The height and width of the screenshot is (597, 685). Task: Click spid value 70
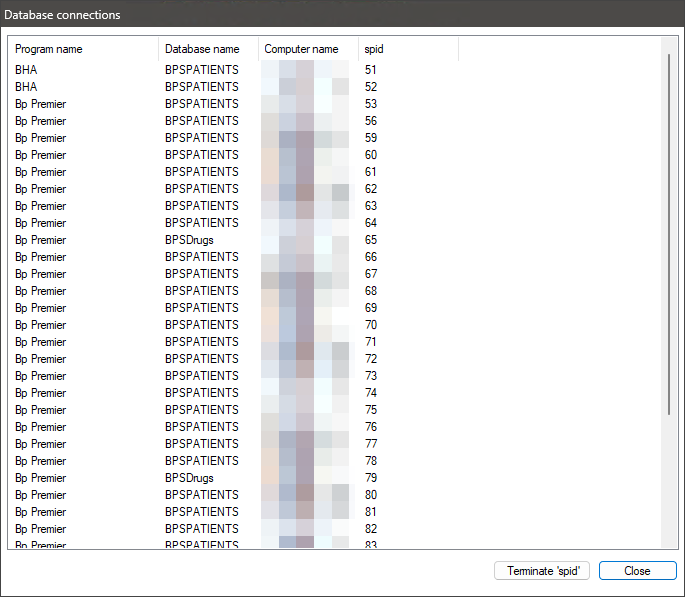370,325
